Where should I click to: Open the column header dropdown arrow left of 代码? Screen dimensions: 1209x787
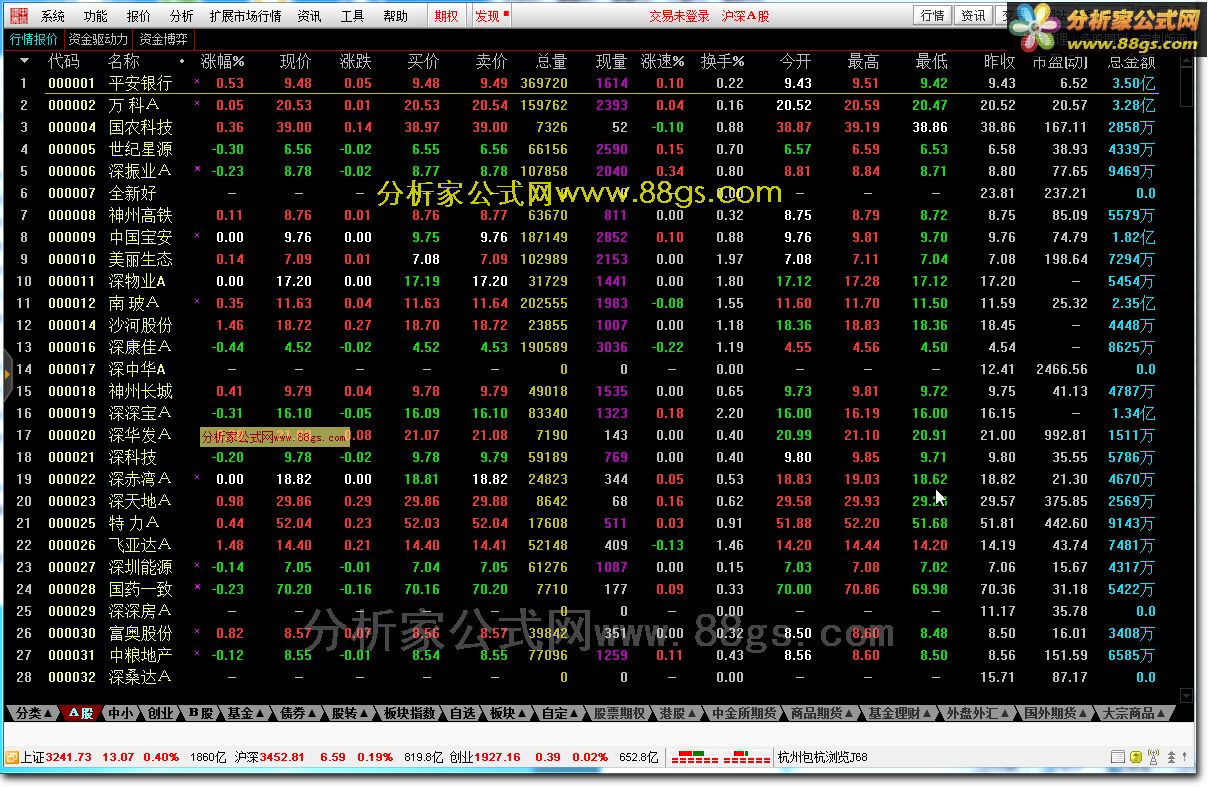point(24,61)
